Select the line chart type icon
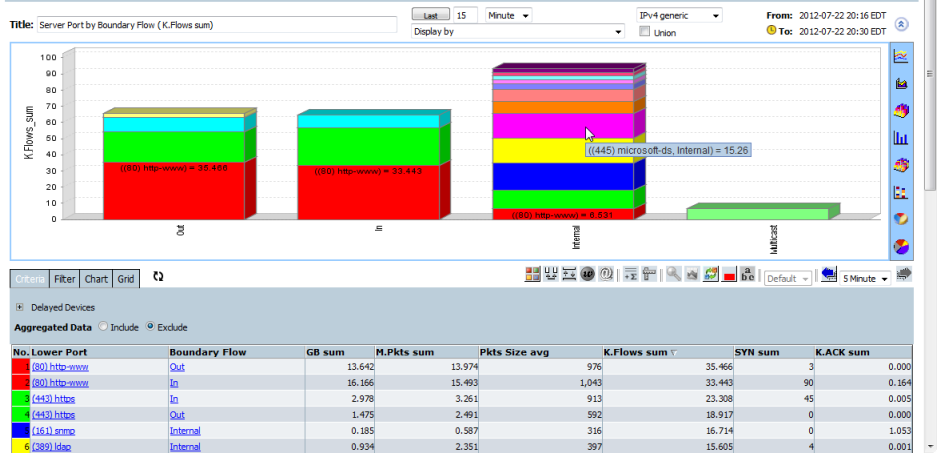 click(901, 56)
